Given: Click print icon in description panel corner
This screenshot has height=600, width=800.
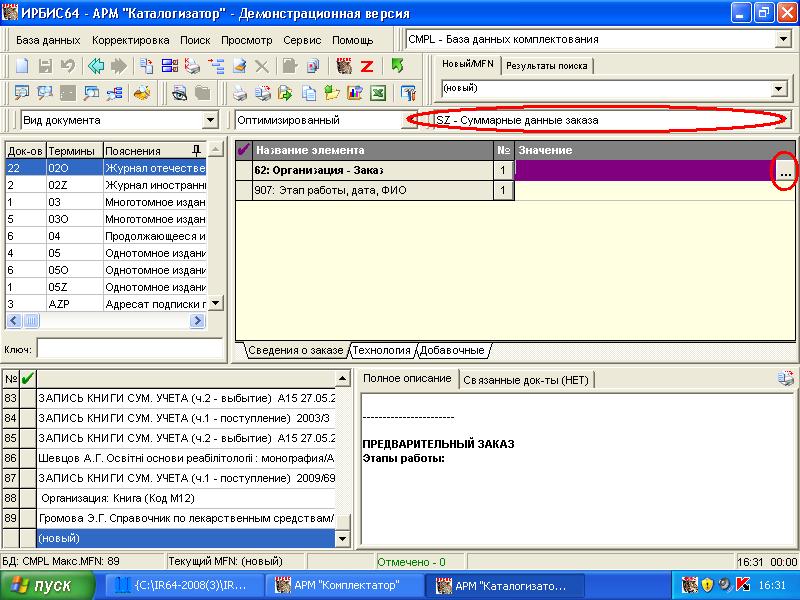Looking at the screenshot, I should (x=787, y=379).
